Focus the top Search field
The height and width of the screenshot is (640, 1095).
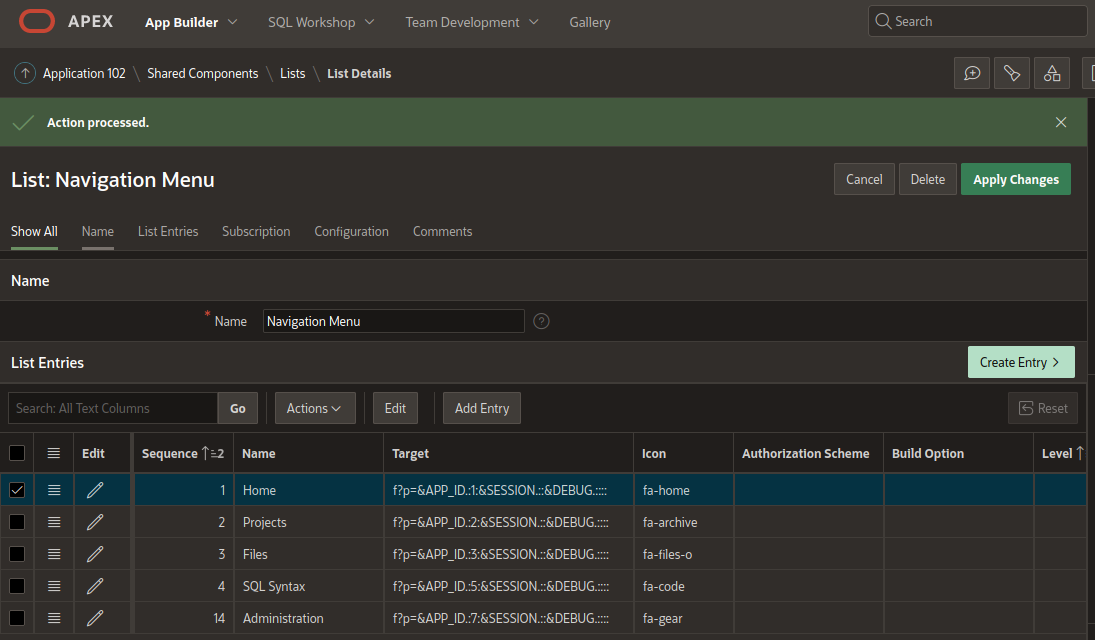[978, 22]
